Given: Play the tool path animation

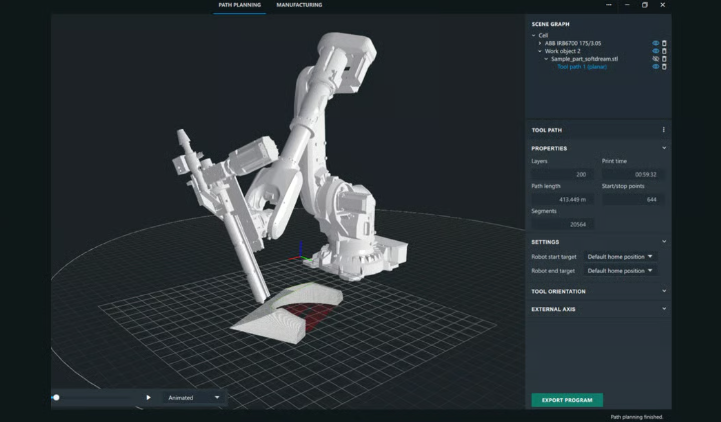Looking at the screenshot, I should 148,397.
